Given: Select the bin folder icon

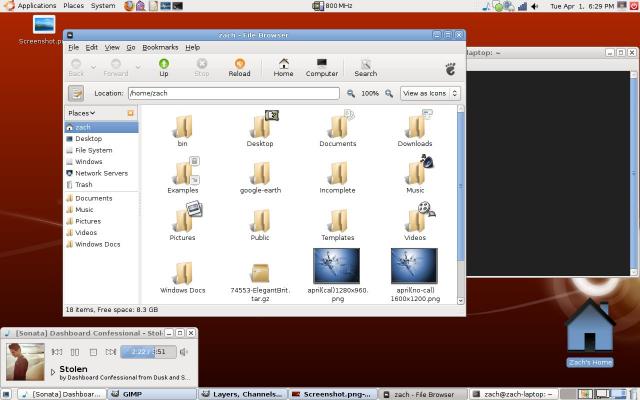Looking at the screenshot, I should click(x=182, y=127).
